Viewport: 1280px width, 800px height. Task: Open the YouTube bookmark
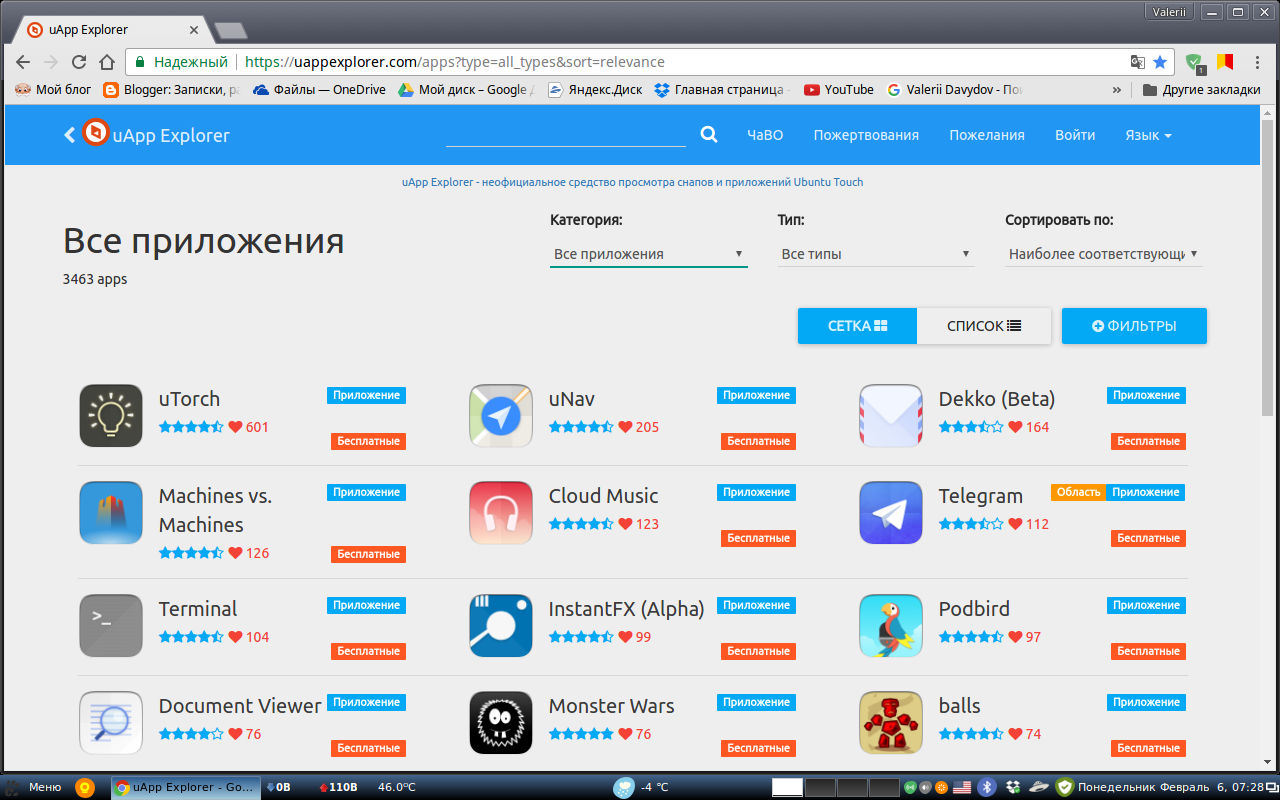click(x=839, y=89)
